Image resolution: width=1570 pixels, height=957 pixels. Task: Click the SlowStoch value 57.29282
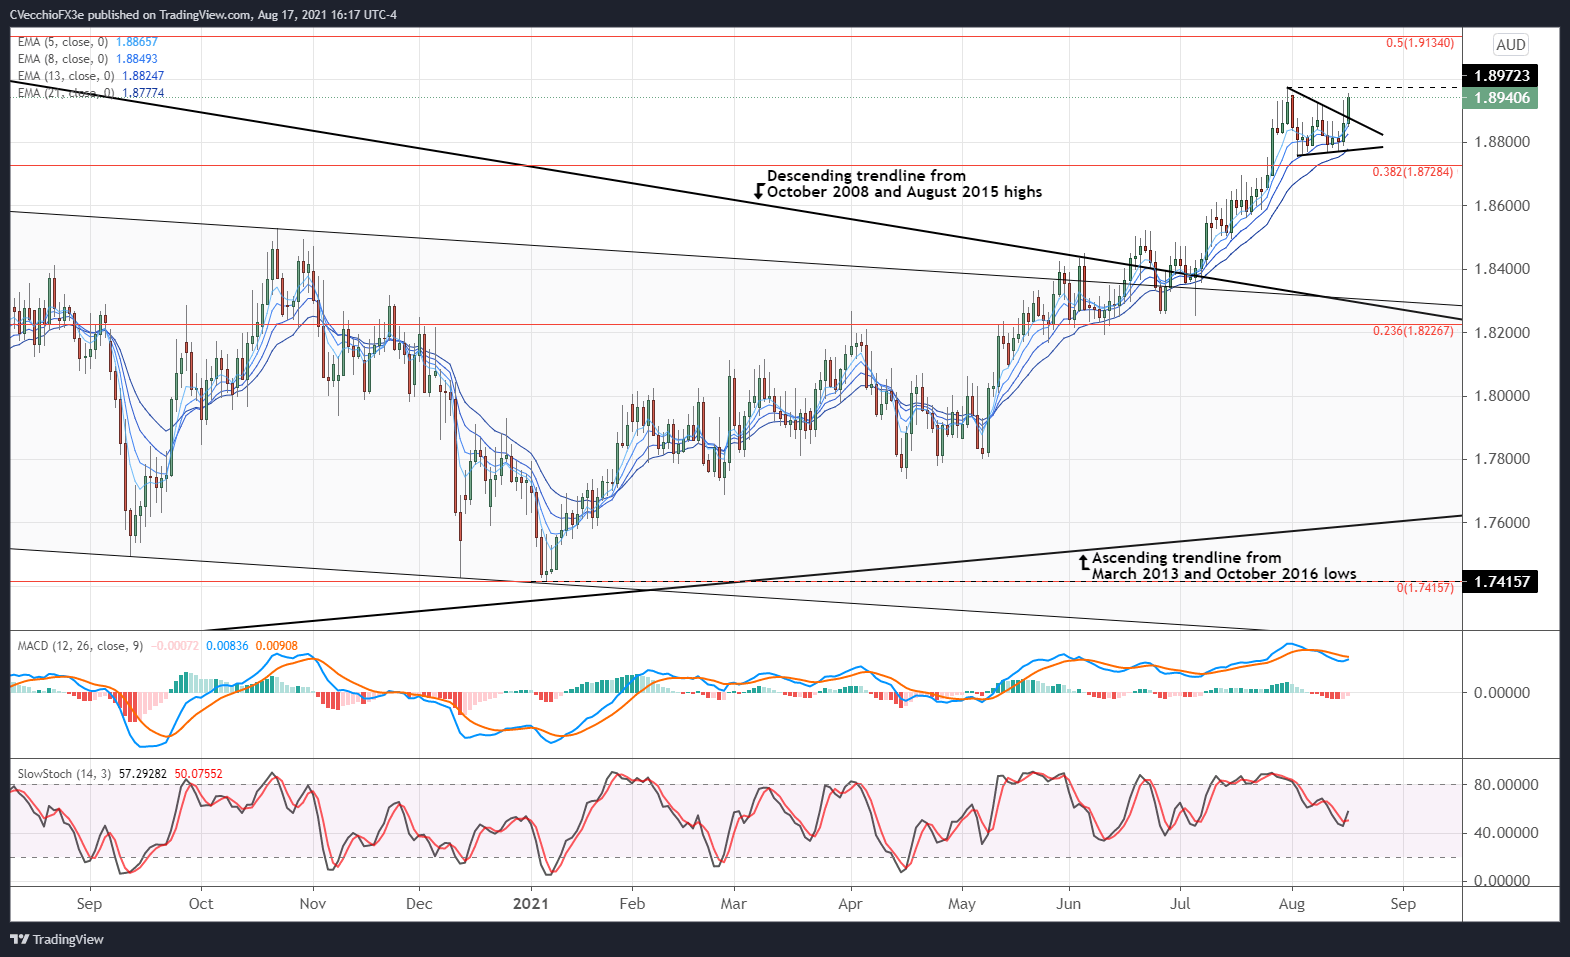click(143, 774)
